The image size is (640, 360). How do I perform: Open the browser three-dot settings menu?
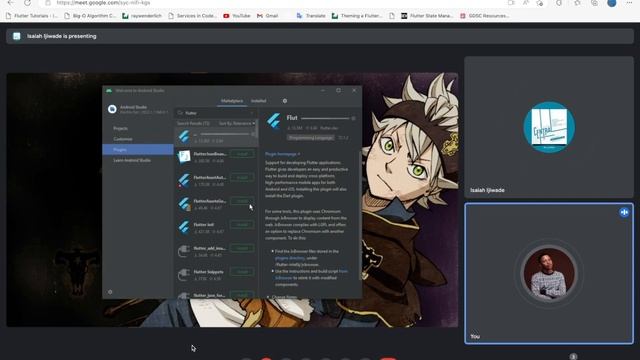pos(629,3)
